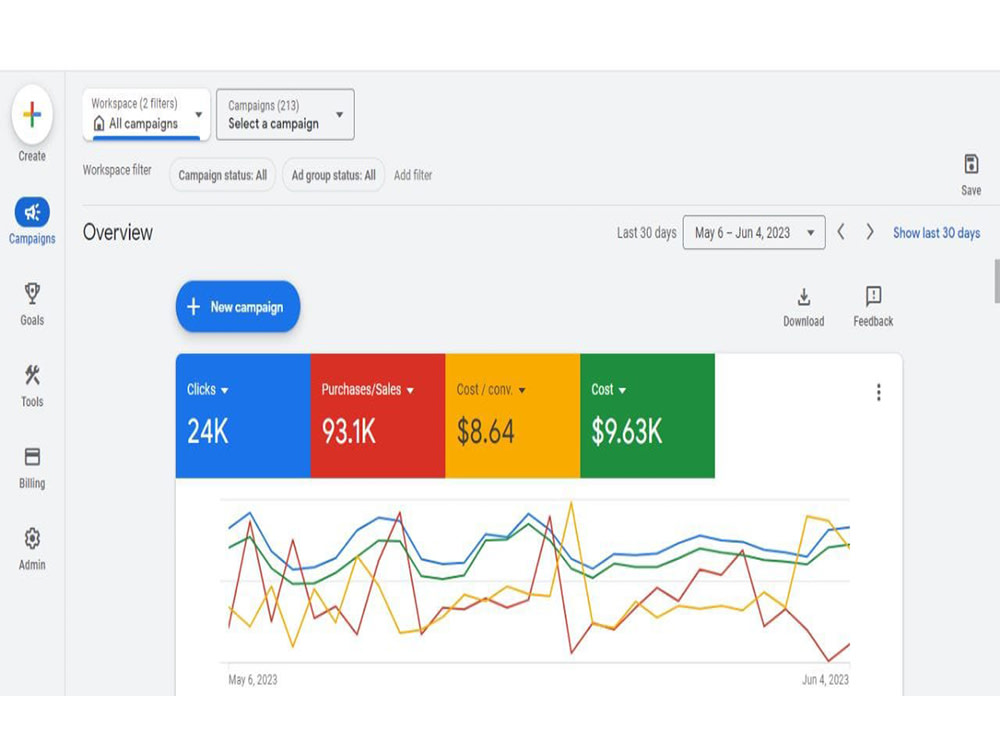Open the scorecard three-dot menu
The width and height of the screenshot is (1000, 750).
tap(878, 392)
